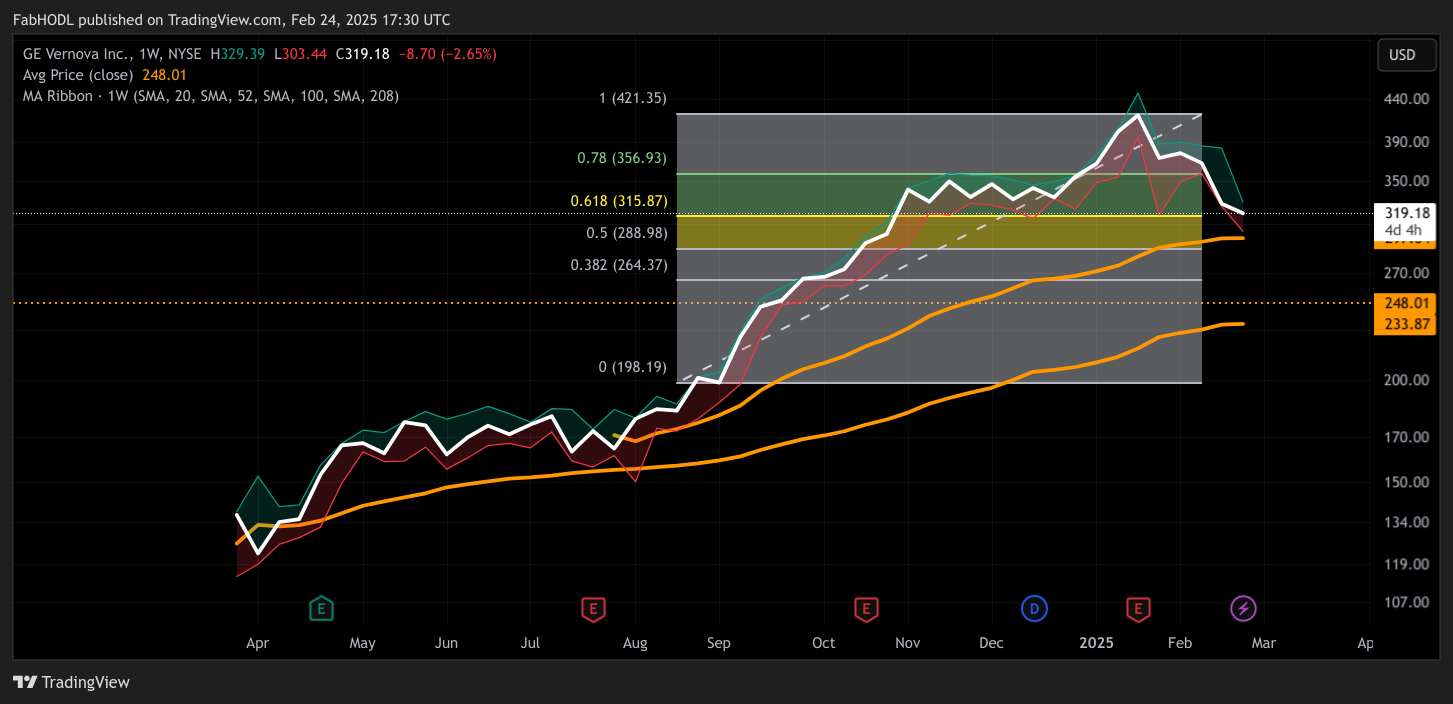This screenshot has width=1453, height=704.
Task: Click the Fibonacci 0.78 (356.93) label
Action: [x=622, y=158]
